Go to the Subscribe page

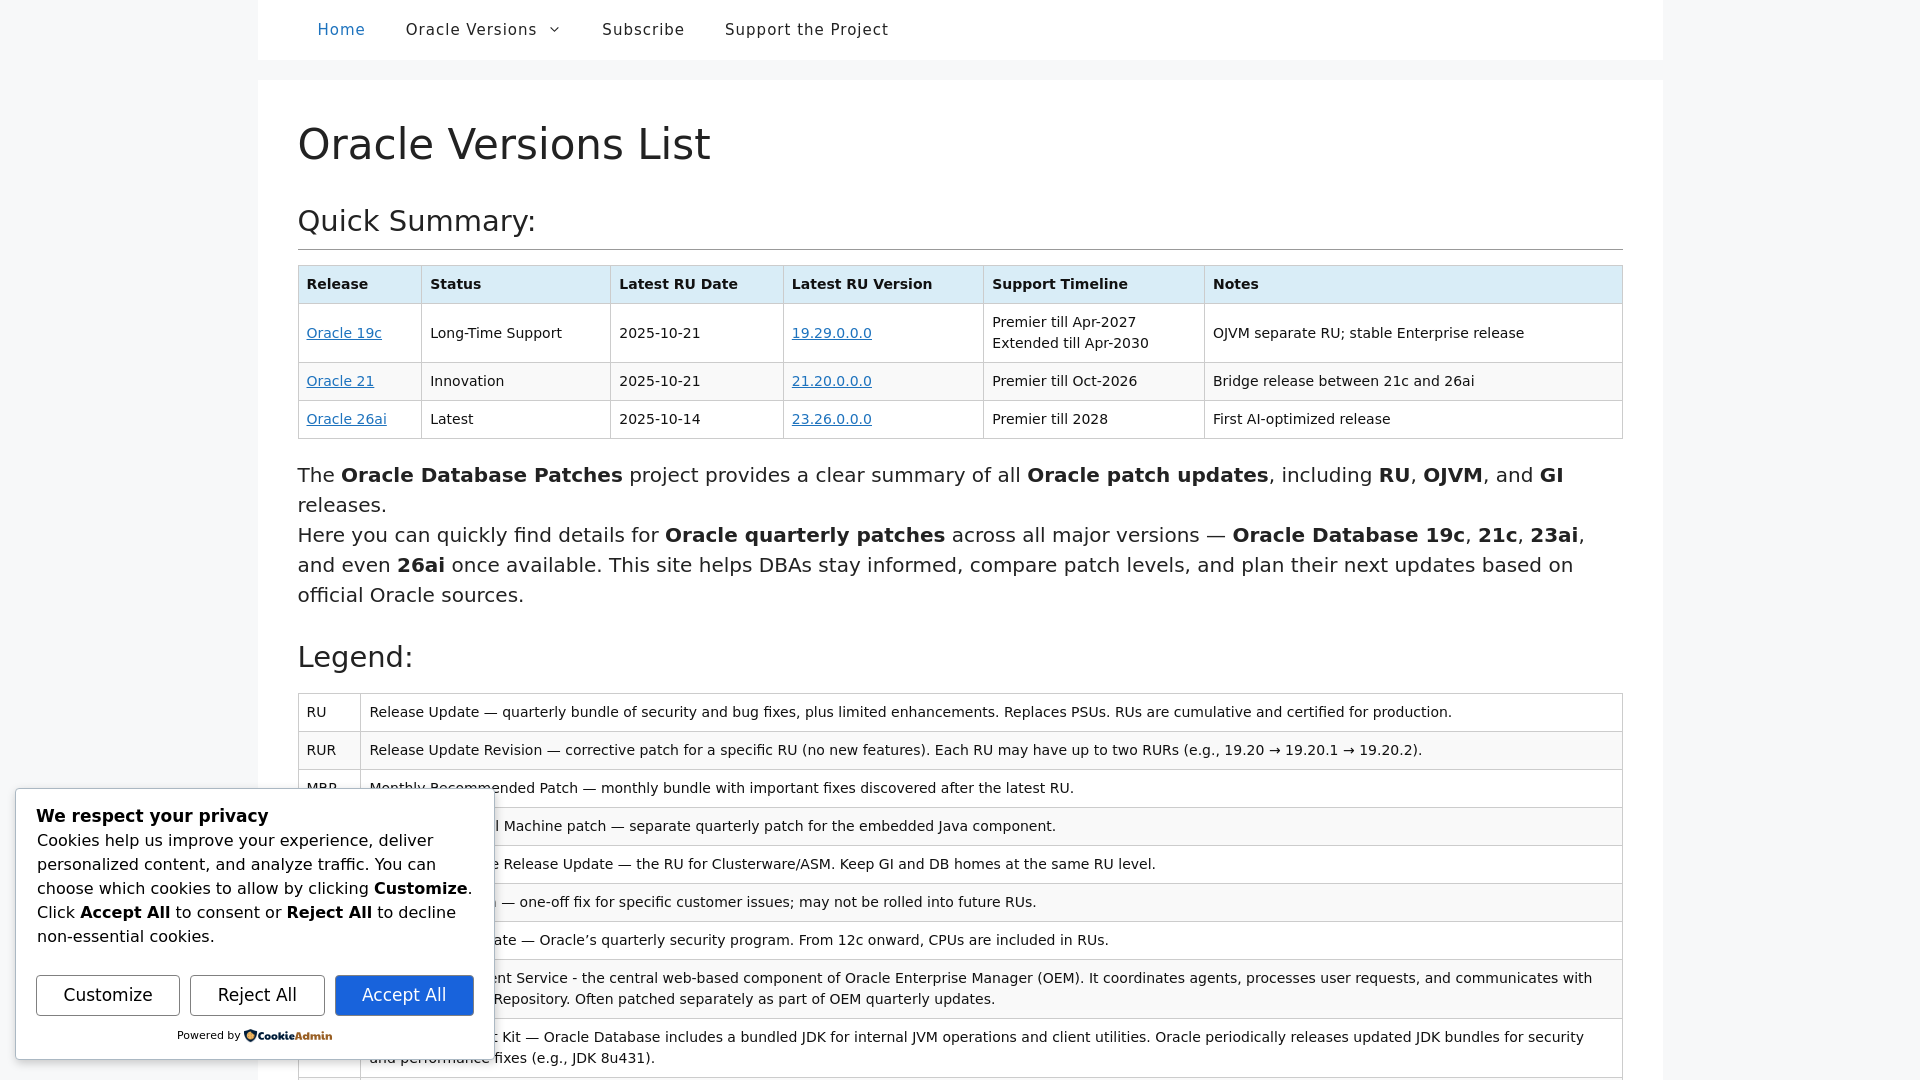tap(643, 30)
